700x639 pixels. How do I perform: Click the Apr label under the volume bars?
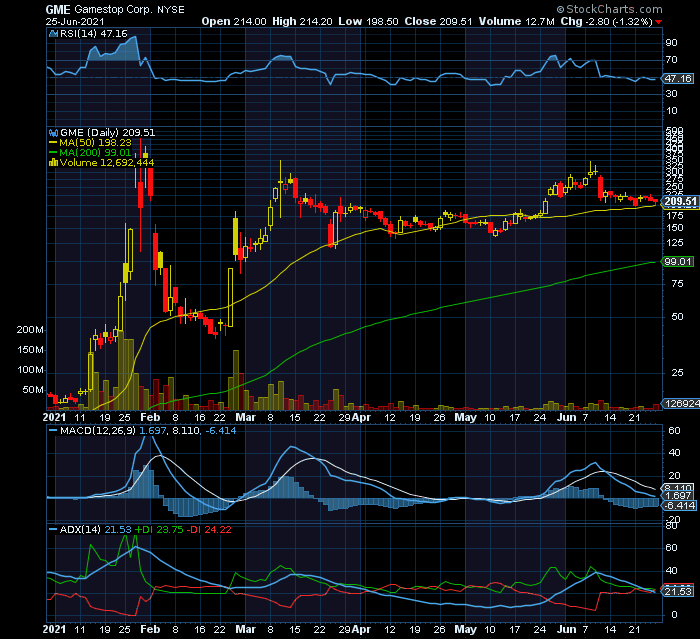(x=361, y=418)
